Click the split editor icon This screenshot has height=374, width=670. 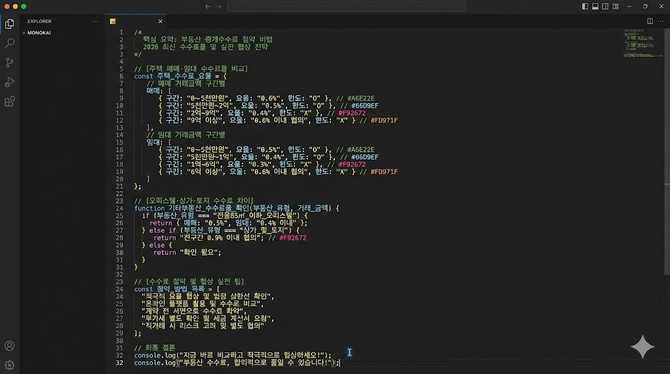649,21
